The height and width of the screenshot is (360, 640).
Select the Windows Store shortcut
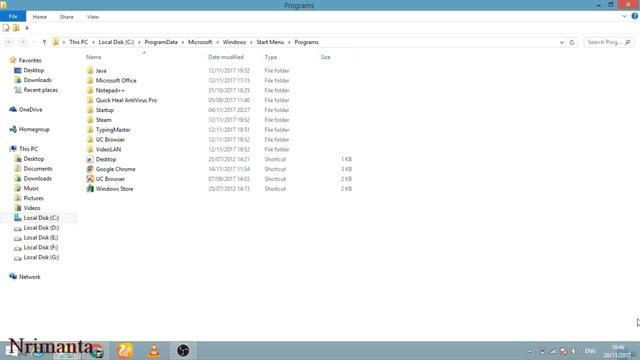[114, 189]
